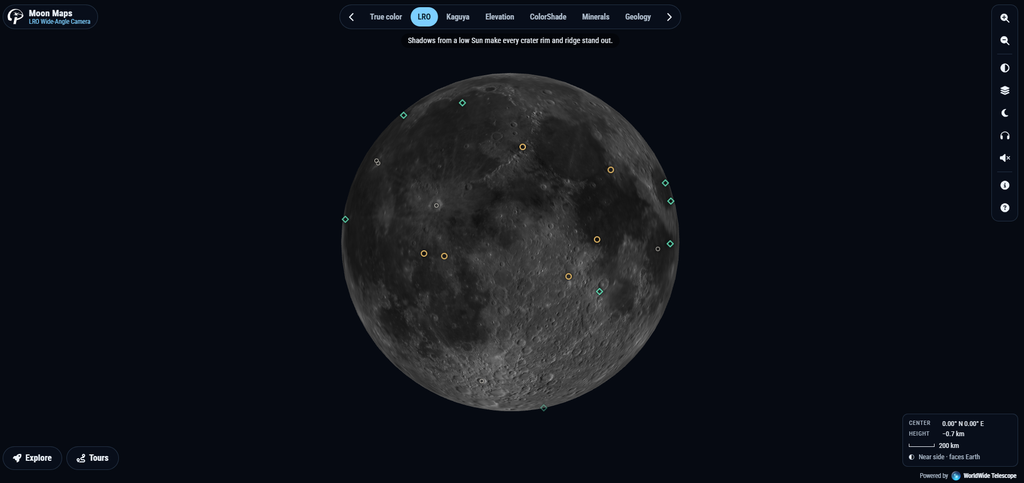This screenshot has height=483, width=1024.
Task: Select the active LRO tab
Action: (424, 17)
